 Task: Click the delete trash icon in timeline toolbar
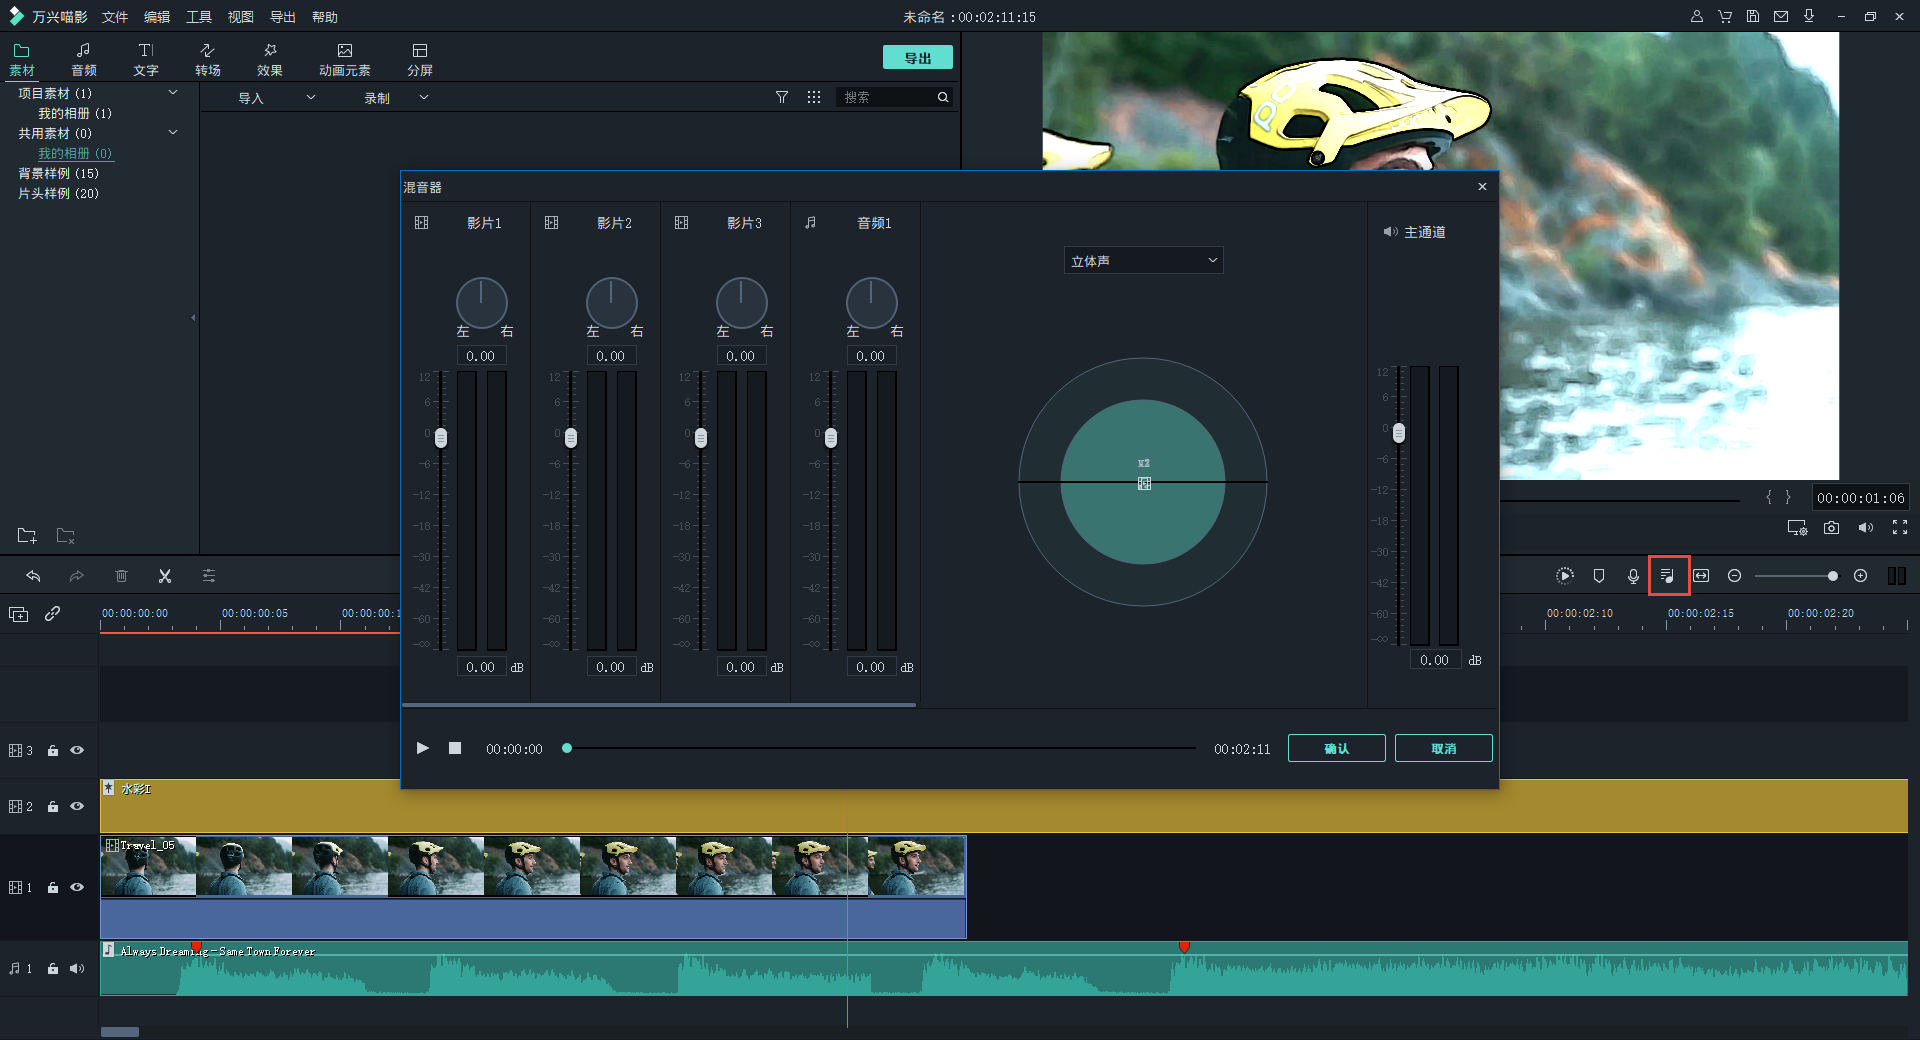(x=121, y=576)
